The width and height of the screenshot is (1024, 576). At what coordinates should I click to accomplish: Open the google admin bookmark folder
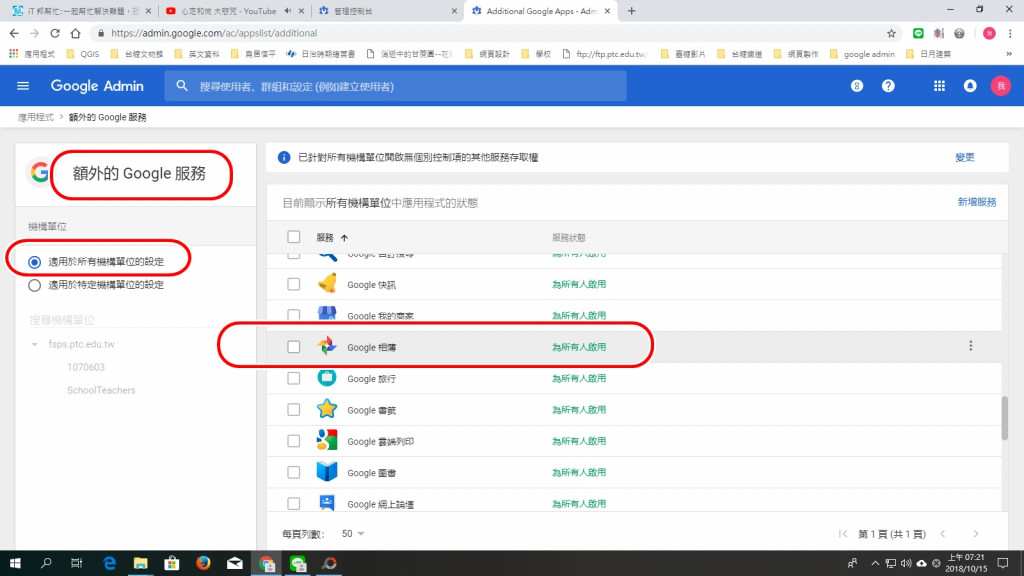pos(862,54)
